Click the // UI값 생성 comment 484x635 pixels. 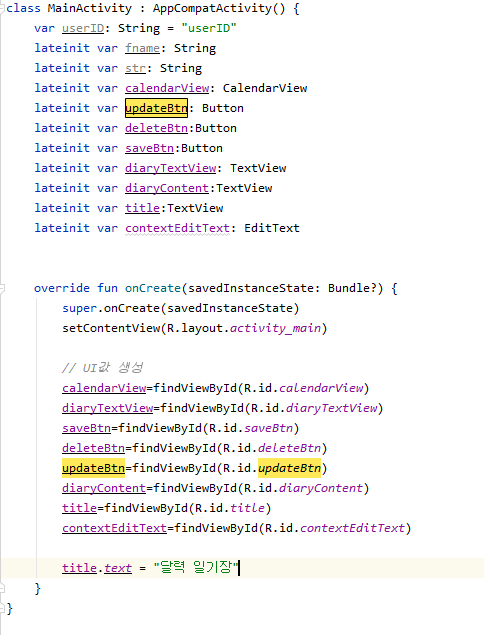pyautogui.click(x=102, y=368)
